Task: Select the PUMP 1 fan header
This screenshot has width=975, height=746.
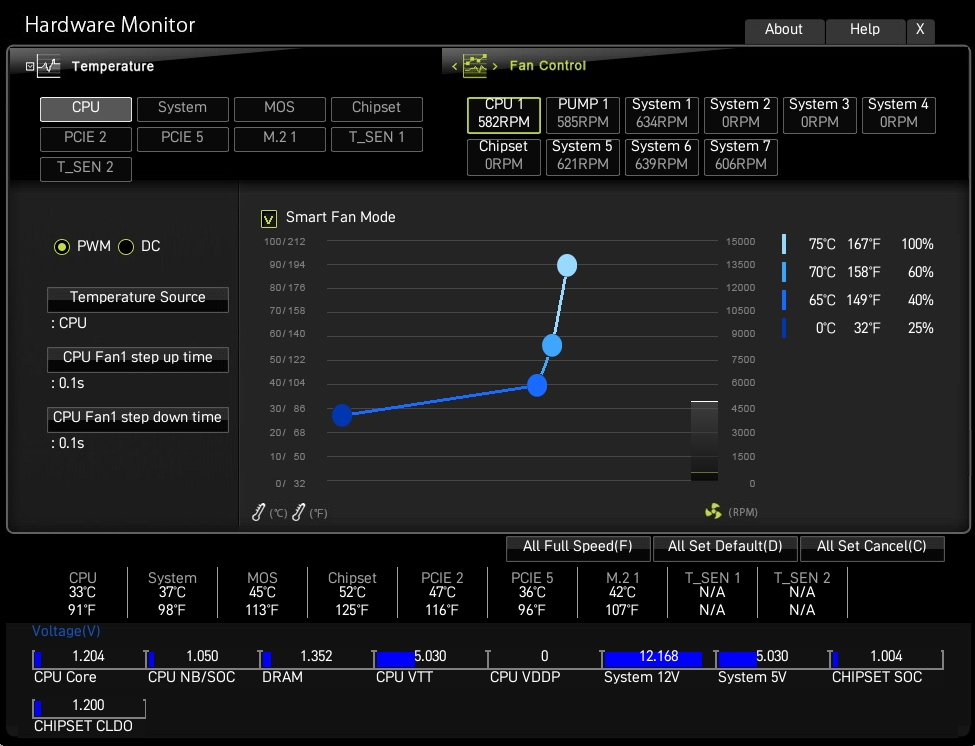Action: coord(583,115)
